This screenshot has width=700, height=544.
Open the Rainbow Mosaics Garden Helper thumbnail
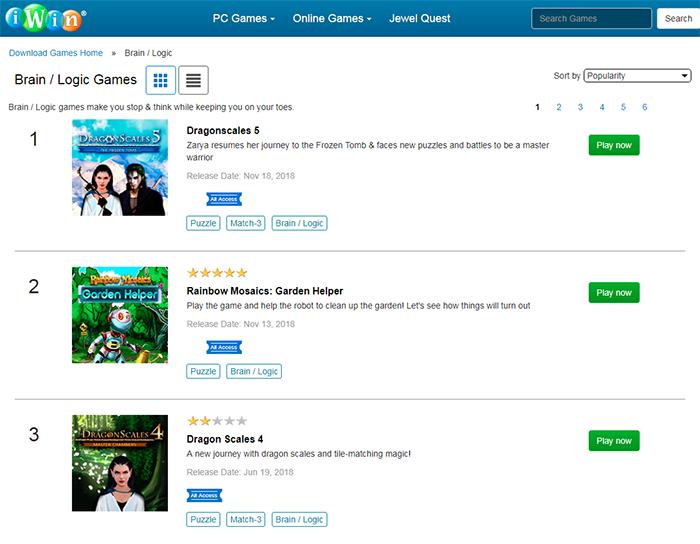120,315
